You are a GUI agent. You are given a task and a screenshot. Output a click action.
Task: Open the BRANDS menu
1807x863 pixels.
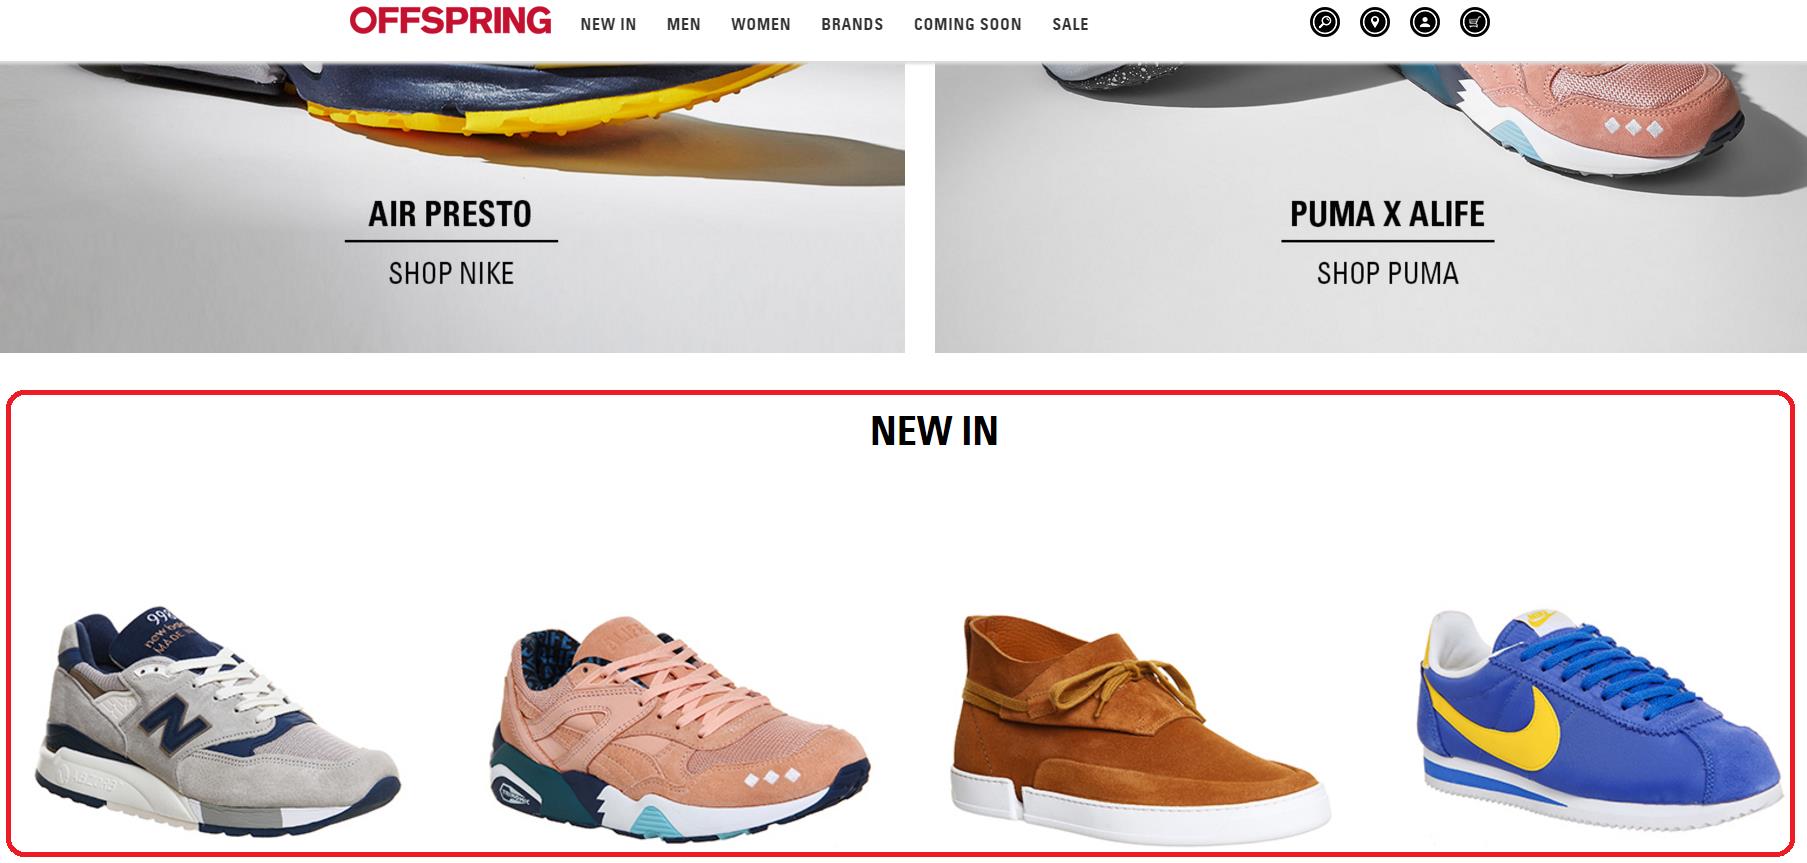[x=852, y=24]
